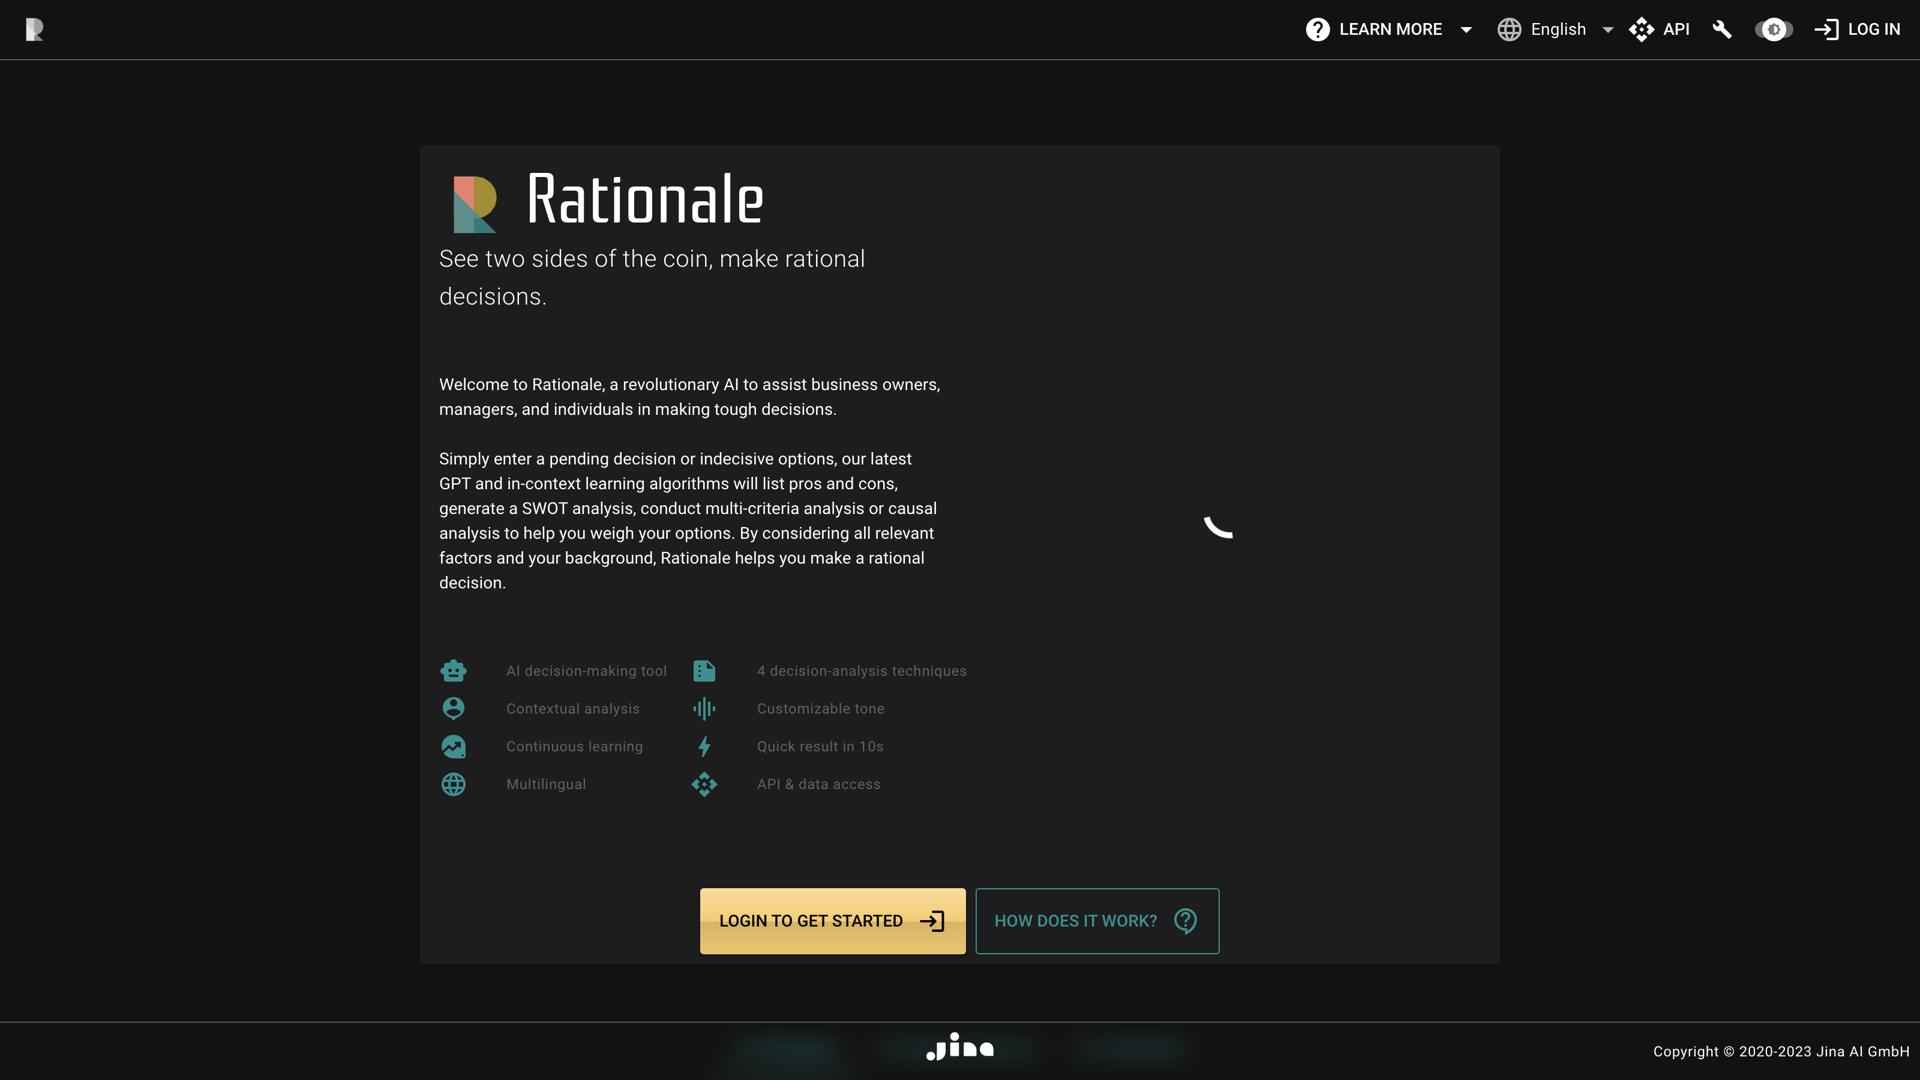Click the Continuous learning chart icon
1920x1080 pixels.
[453, 747]
